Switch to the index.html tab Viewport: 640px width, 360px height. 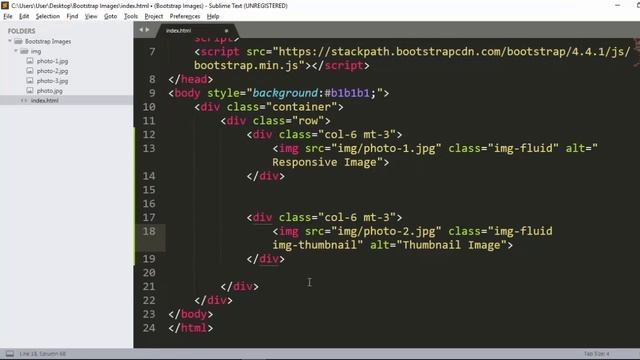(178, 31)
